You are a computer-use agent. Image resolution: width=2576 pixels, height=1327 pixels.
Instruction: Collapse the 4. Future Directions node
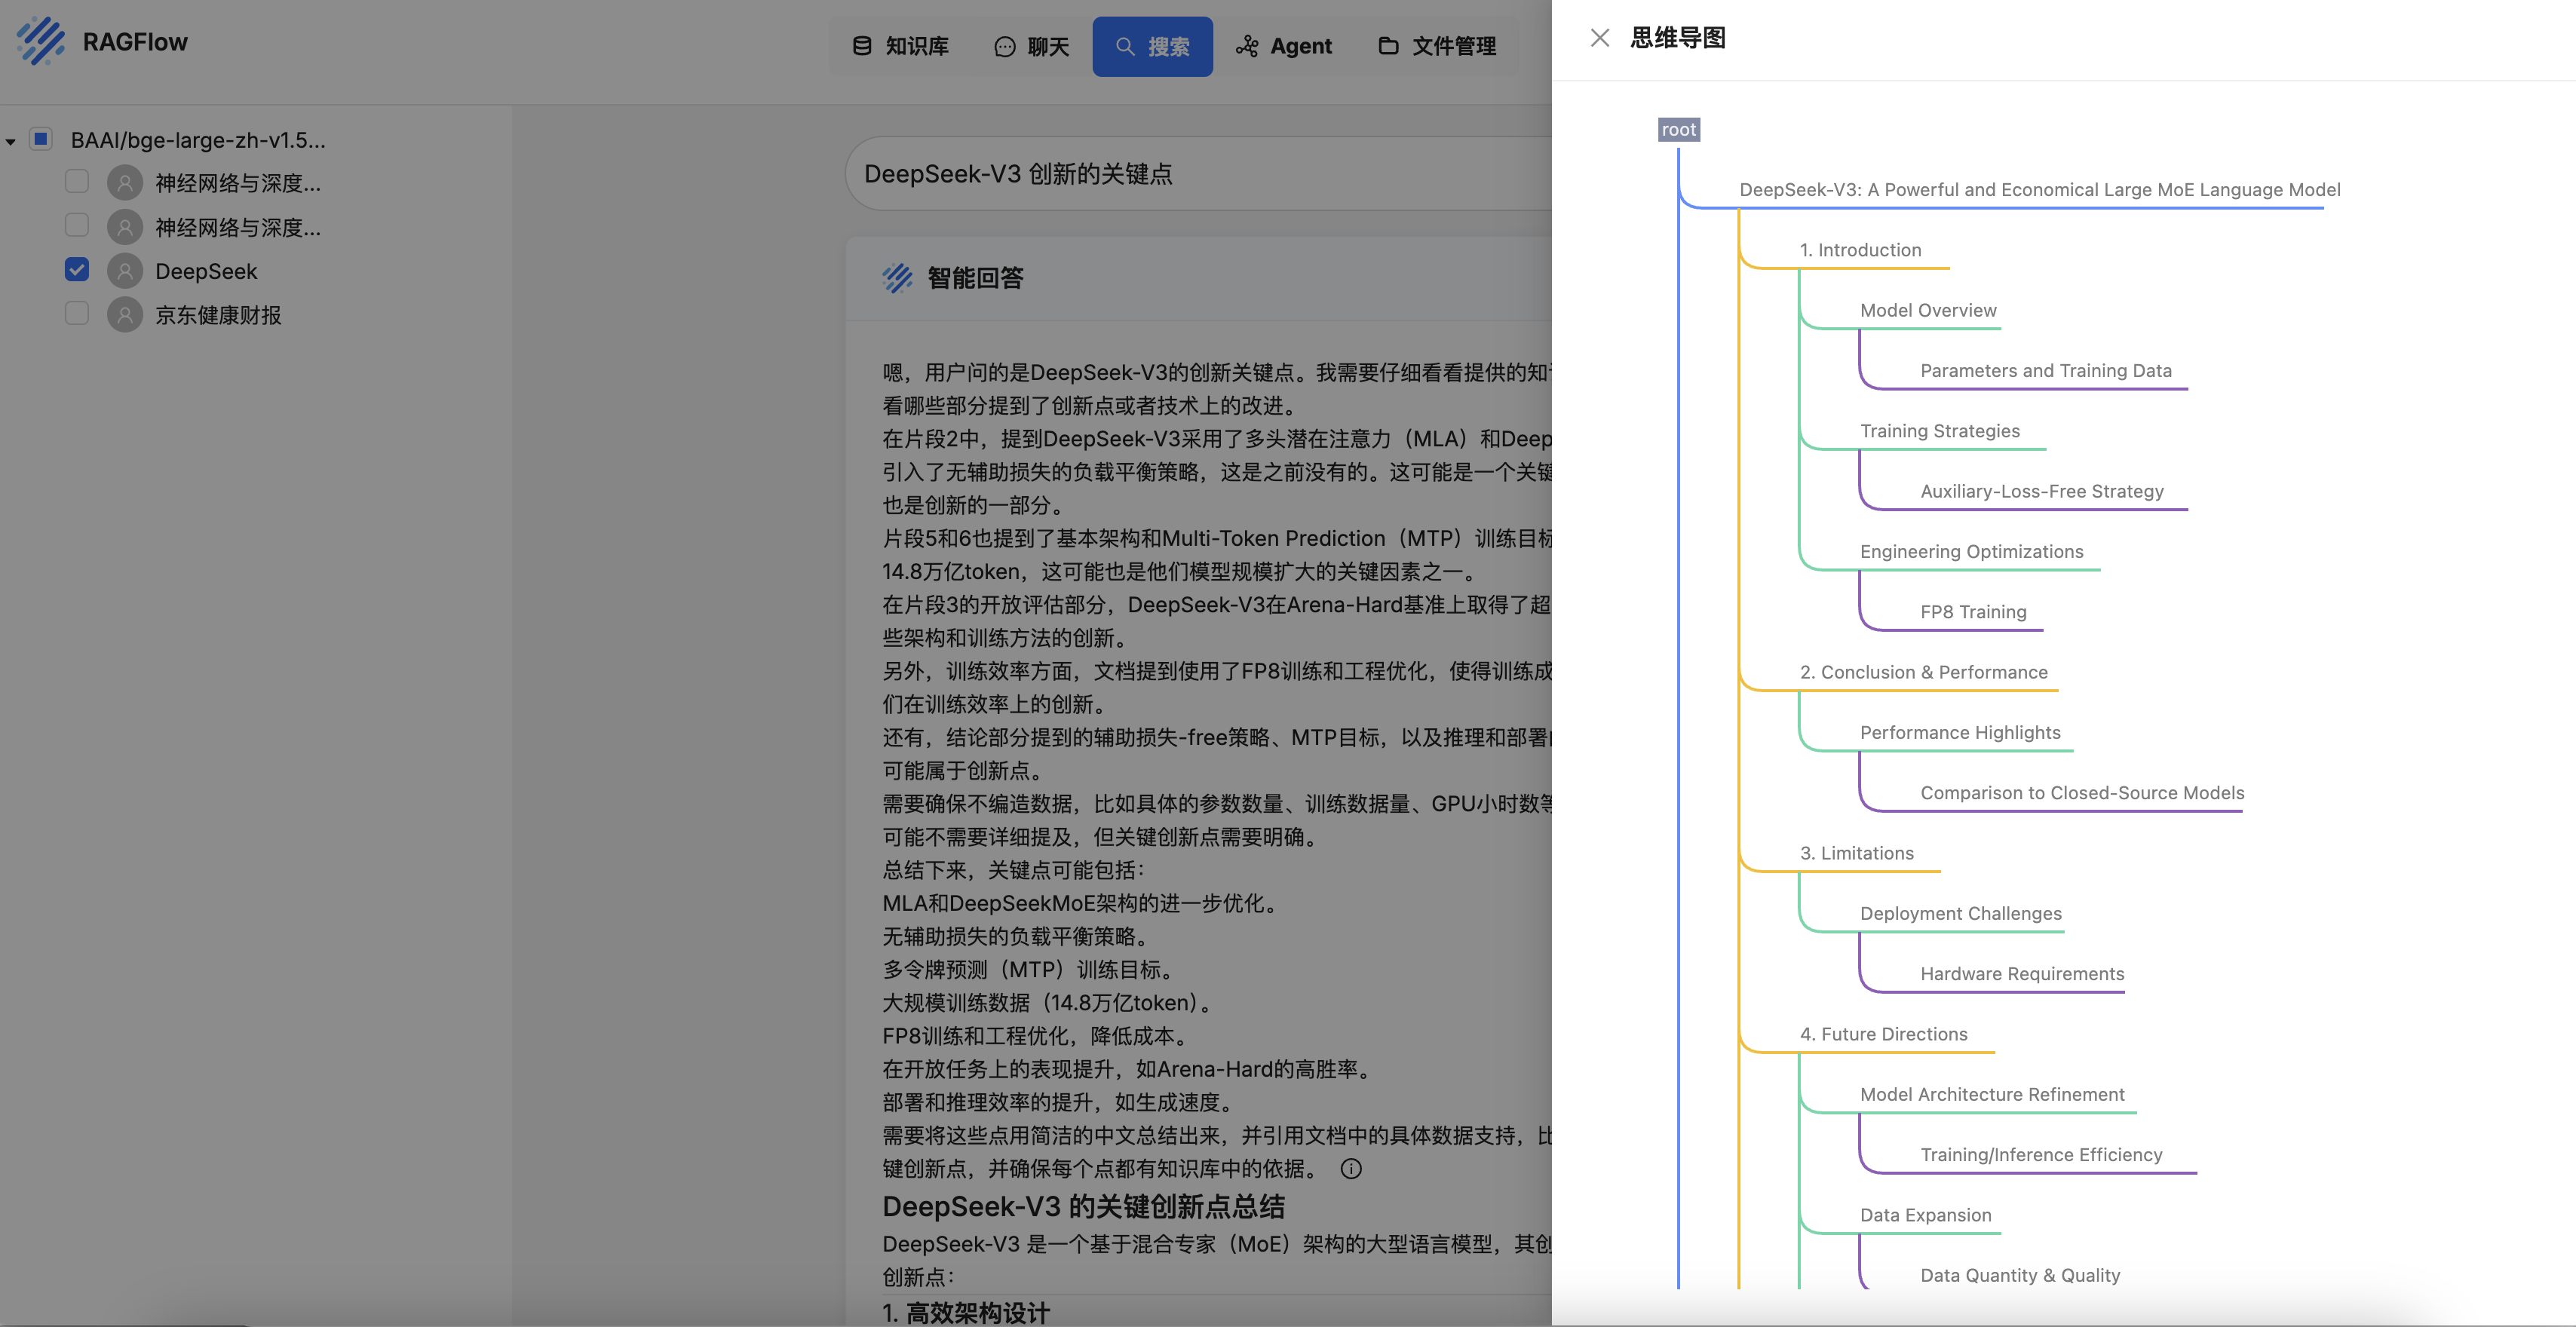click(x=1883, y=1034)
